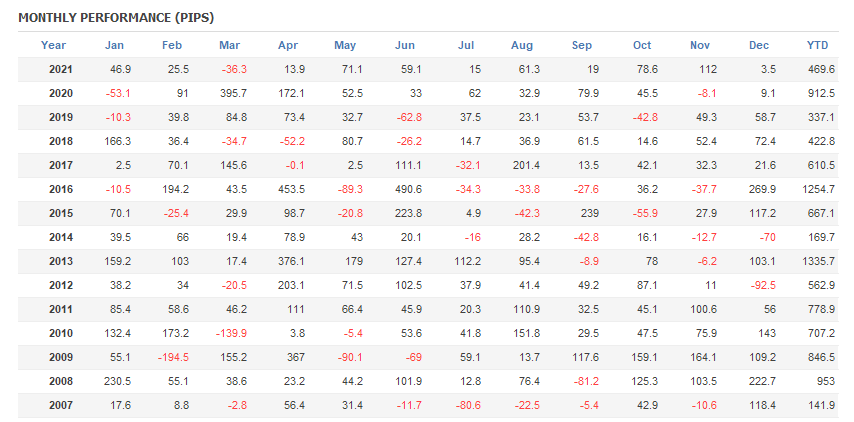Click the Monthly Performance (Pips) heading
This screenshot has width=854, height=422.
tap(116, 17)
